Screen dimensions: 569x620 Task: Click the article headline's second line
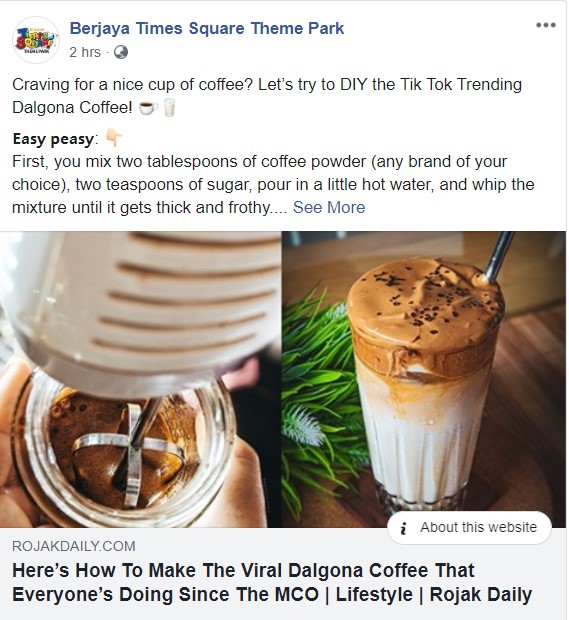272,595
